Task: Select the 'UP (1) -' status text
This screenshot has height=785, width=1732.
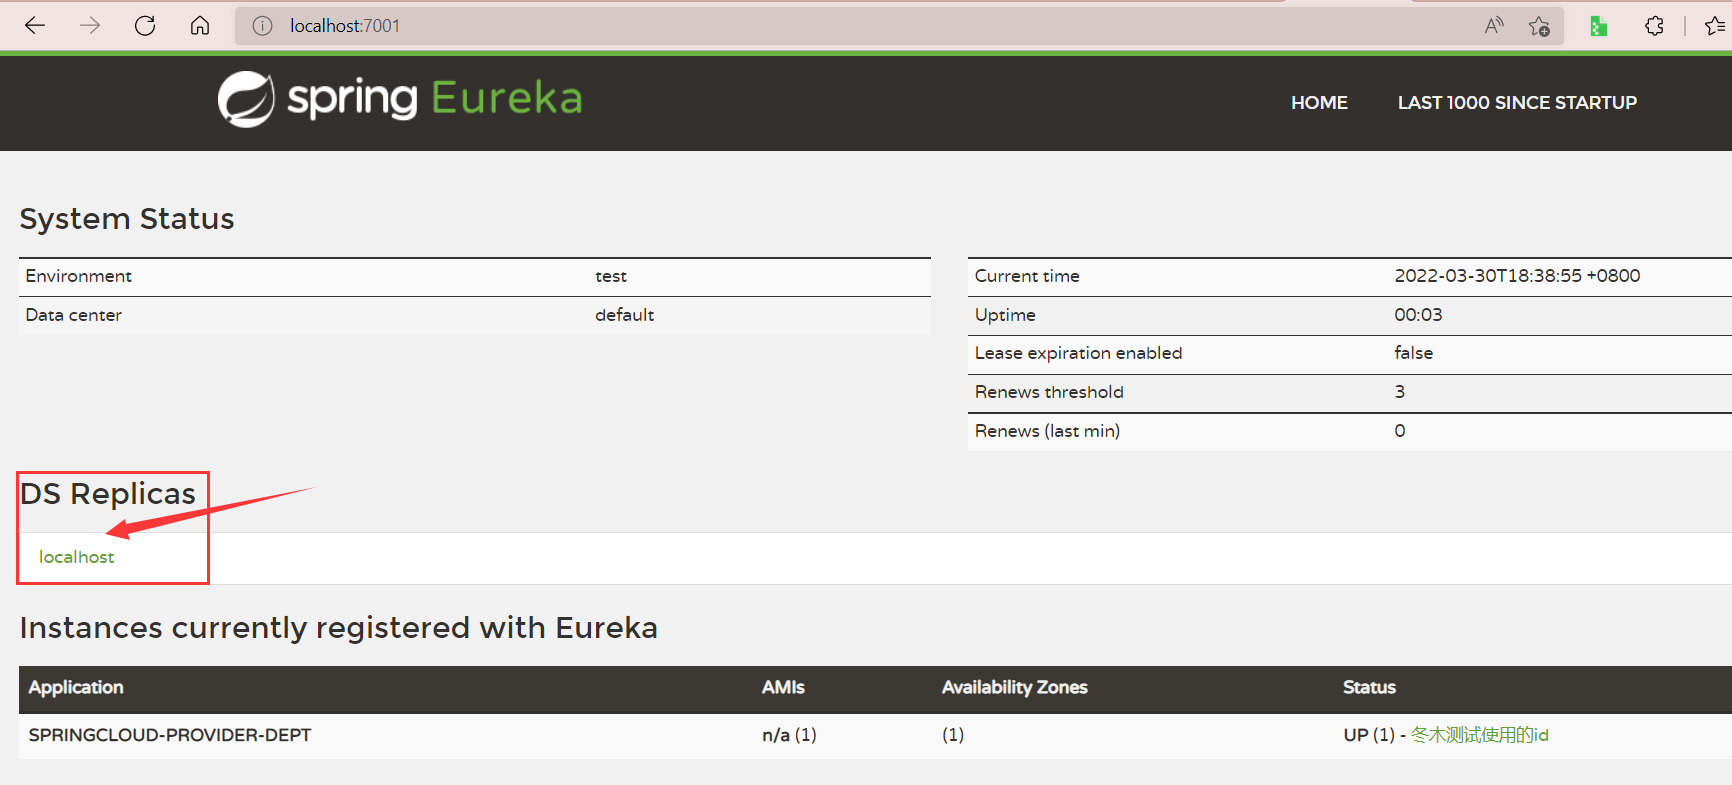Action: [x=1374, y=735]
